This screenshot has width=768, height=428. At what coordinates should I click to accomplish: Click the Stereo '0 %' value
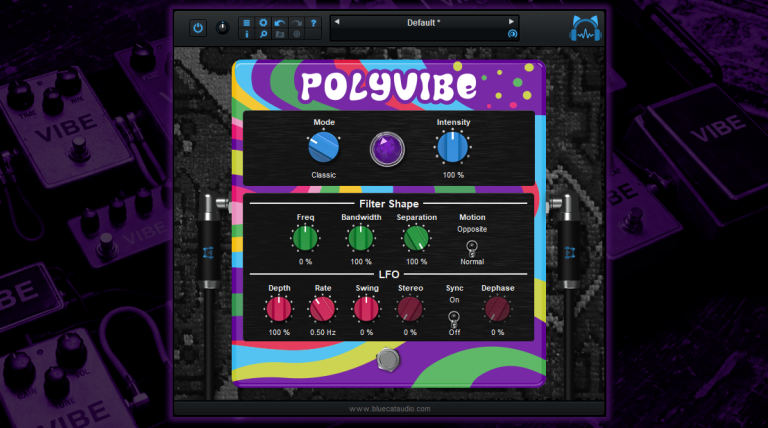[410, 333]
